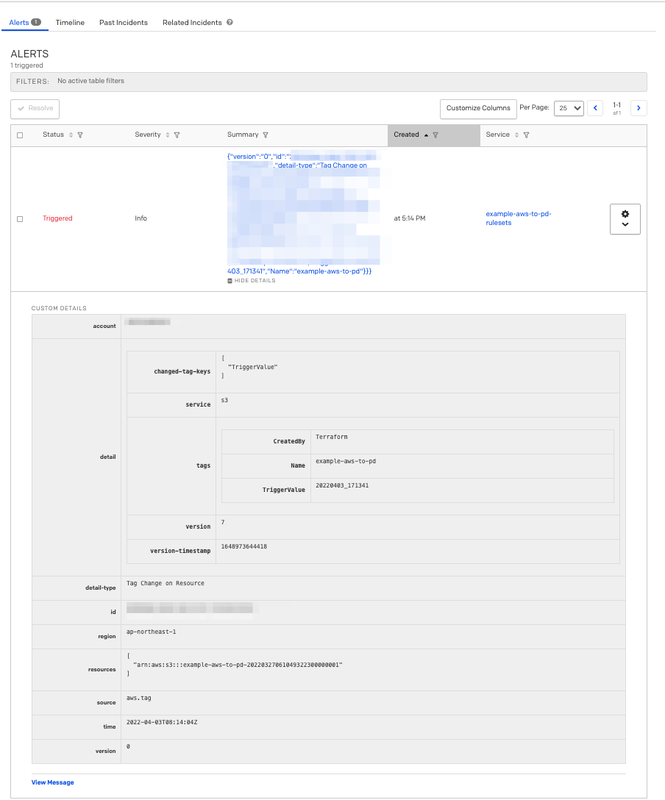This screenshot has width=665, height=800.
Task: Click the Related Incidents help icon
Action: pos(230,22)
